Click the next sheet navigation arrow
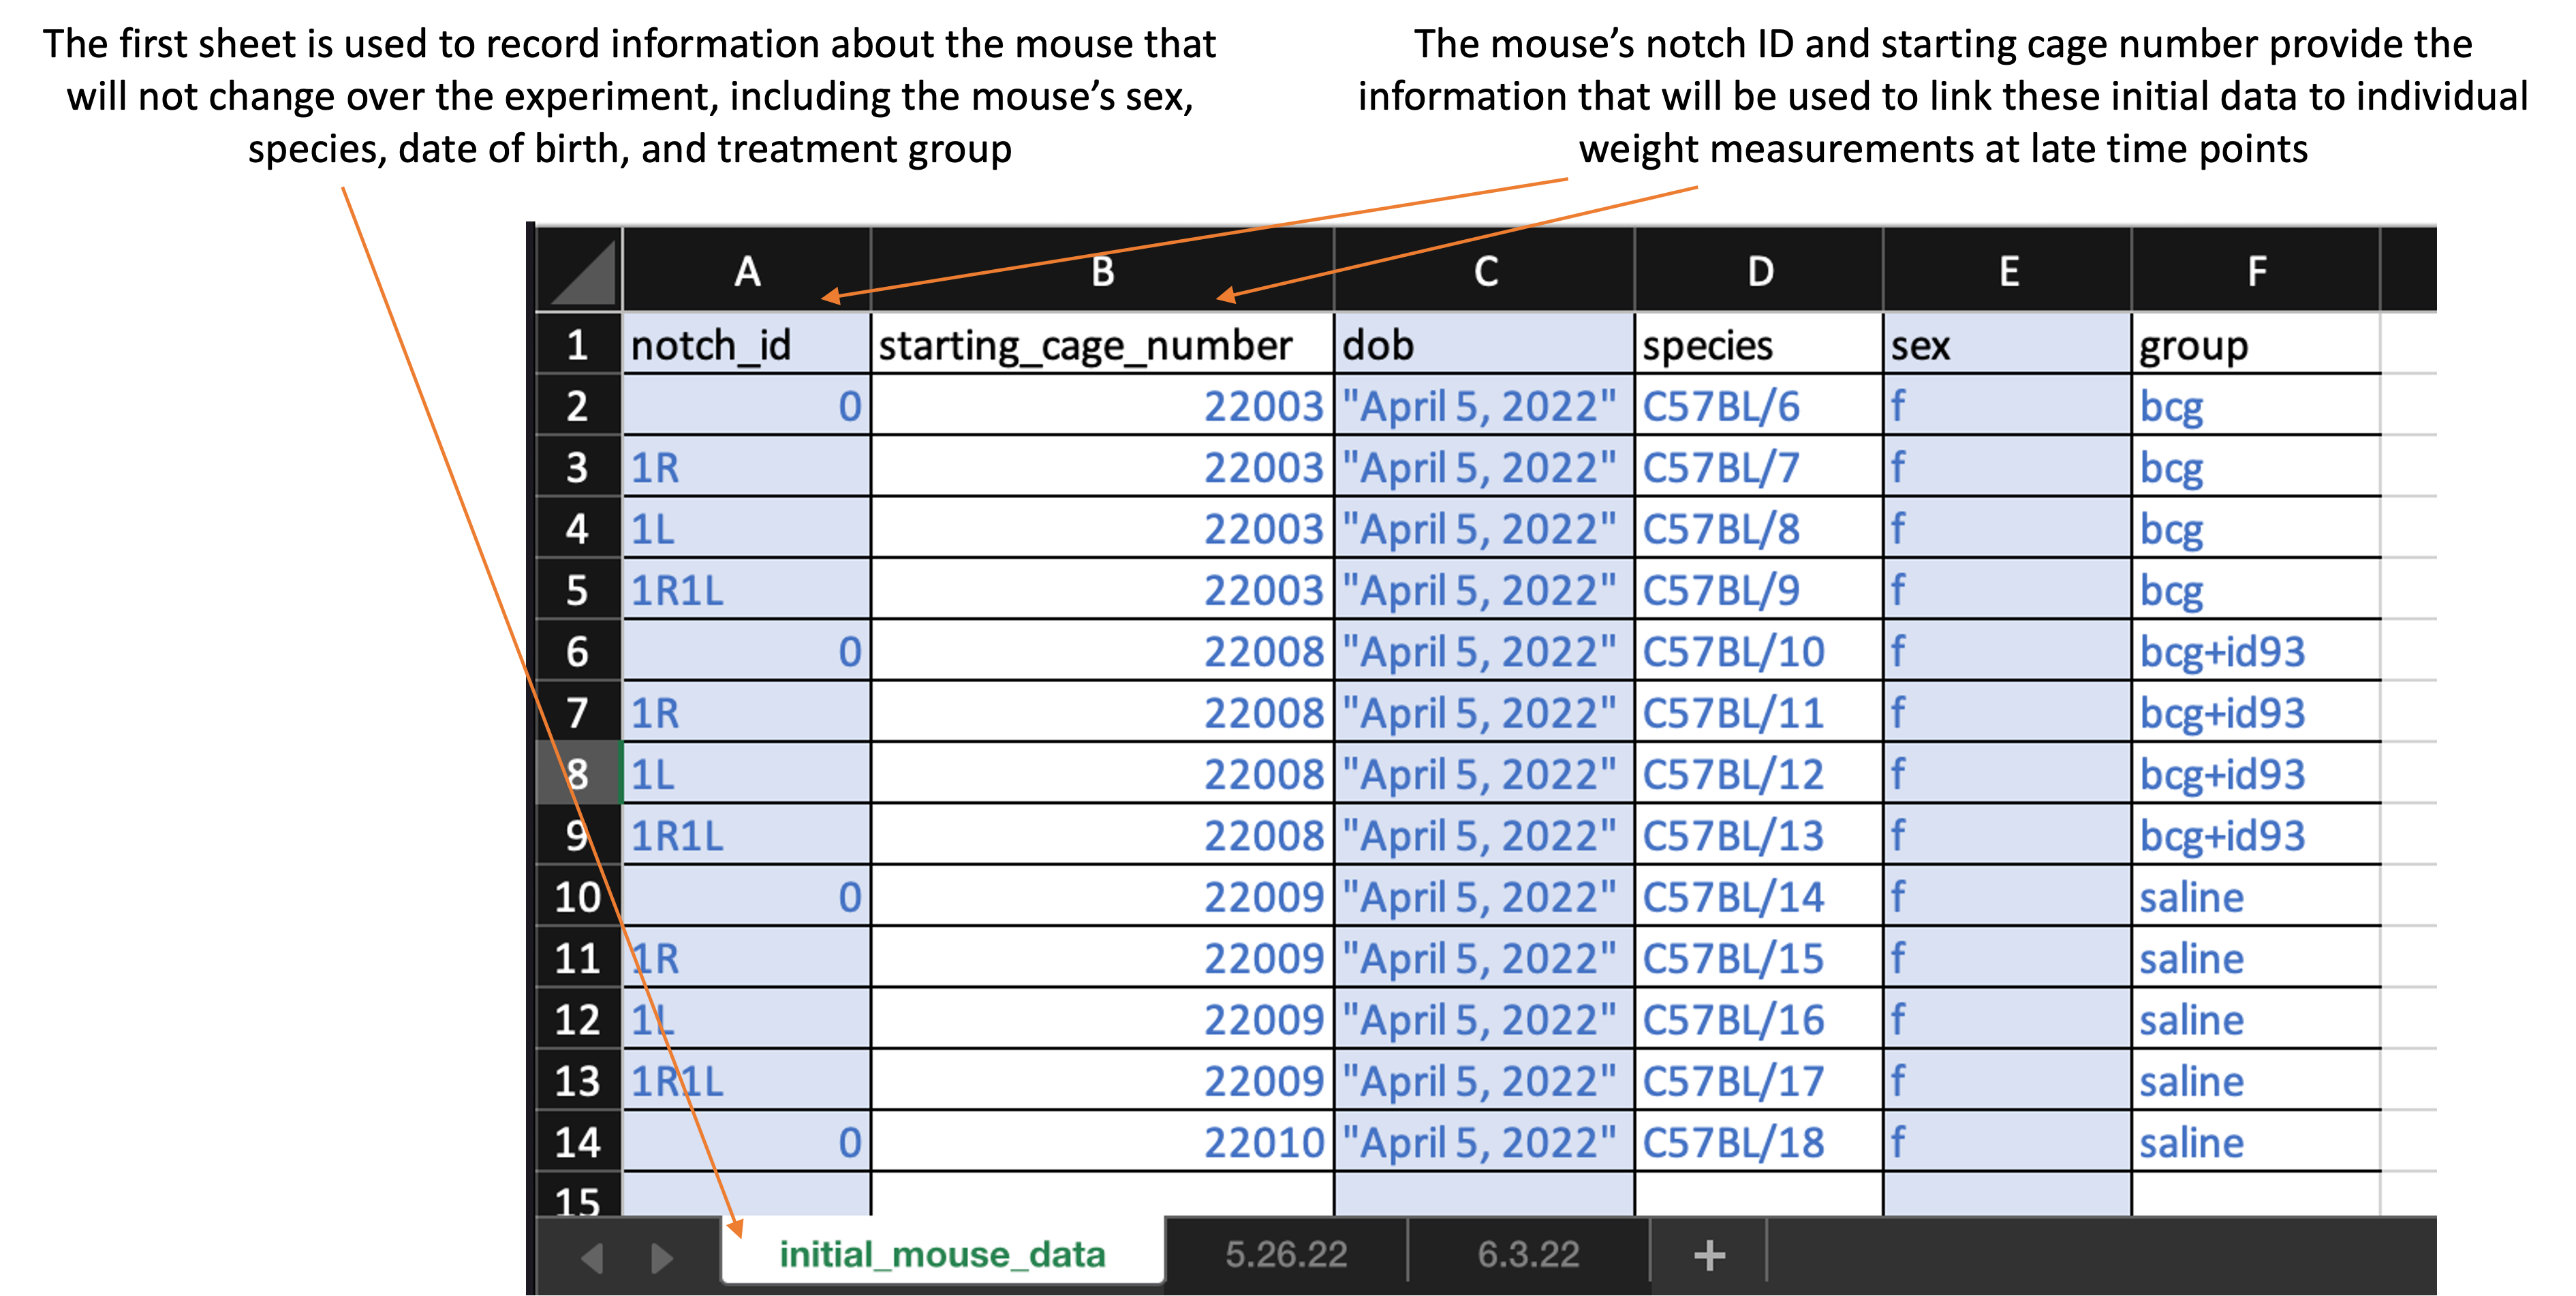 click(x=661, y=1257)
